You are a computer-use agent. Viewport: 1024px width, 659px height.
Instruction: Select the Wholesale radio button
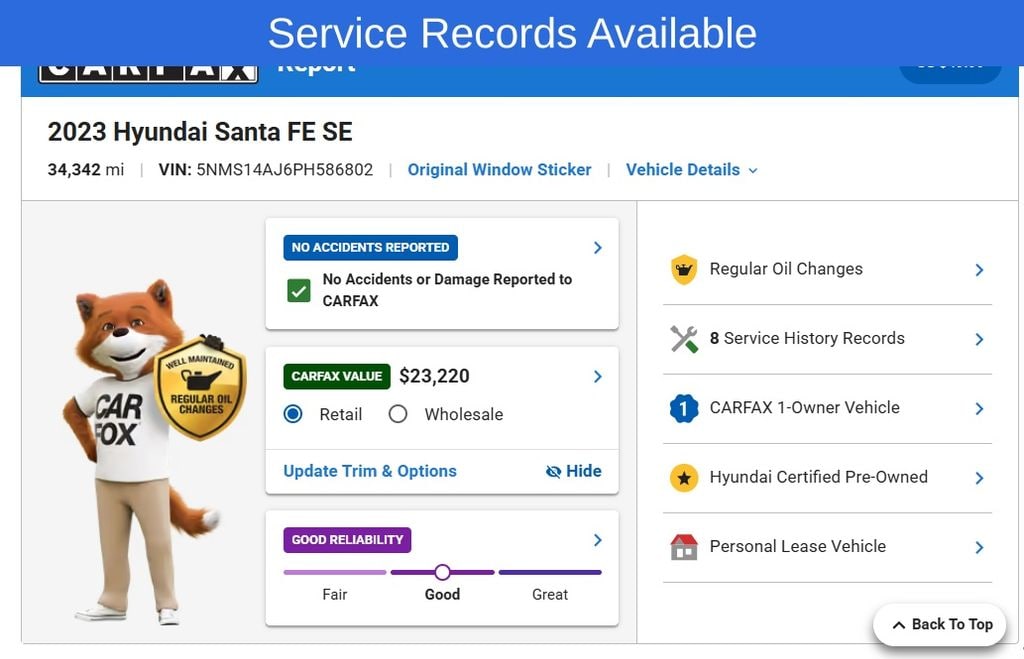tap(398, 414)
